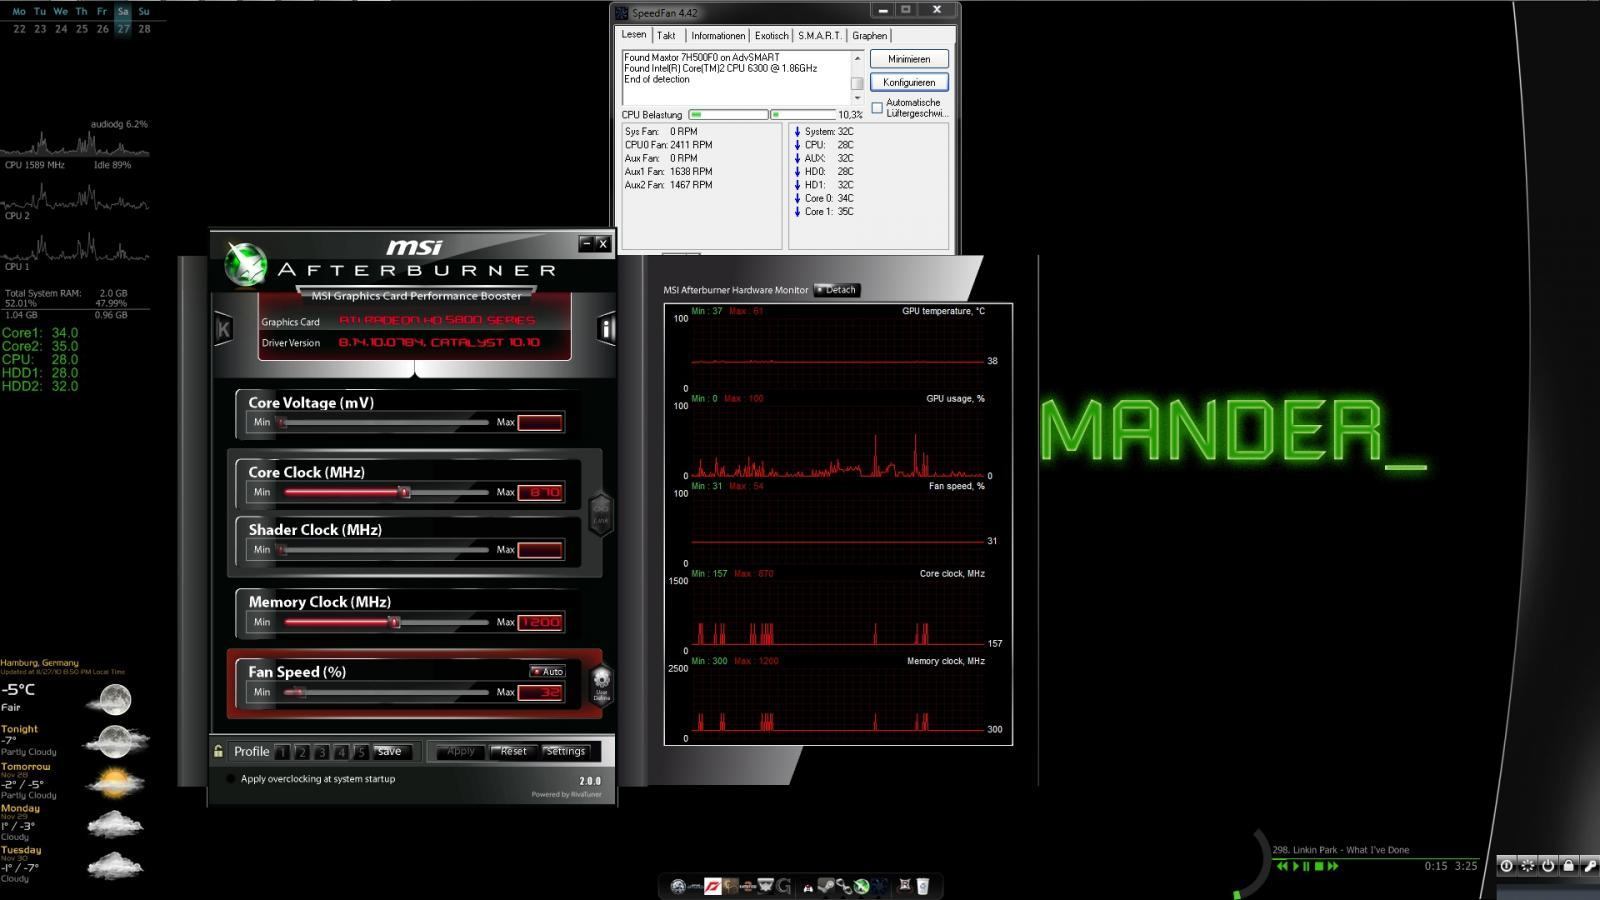1600x900 pixels.
Task: Click the gamepad controller dock icon
Action: pyautogui.click(x=809, y=887)
